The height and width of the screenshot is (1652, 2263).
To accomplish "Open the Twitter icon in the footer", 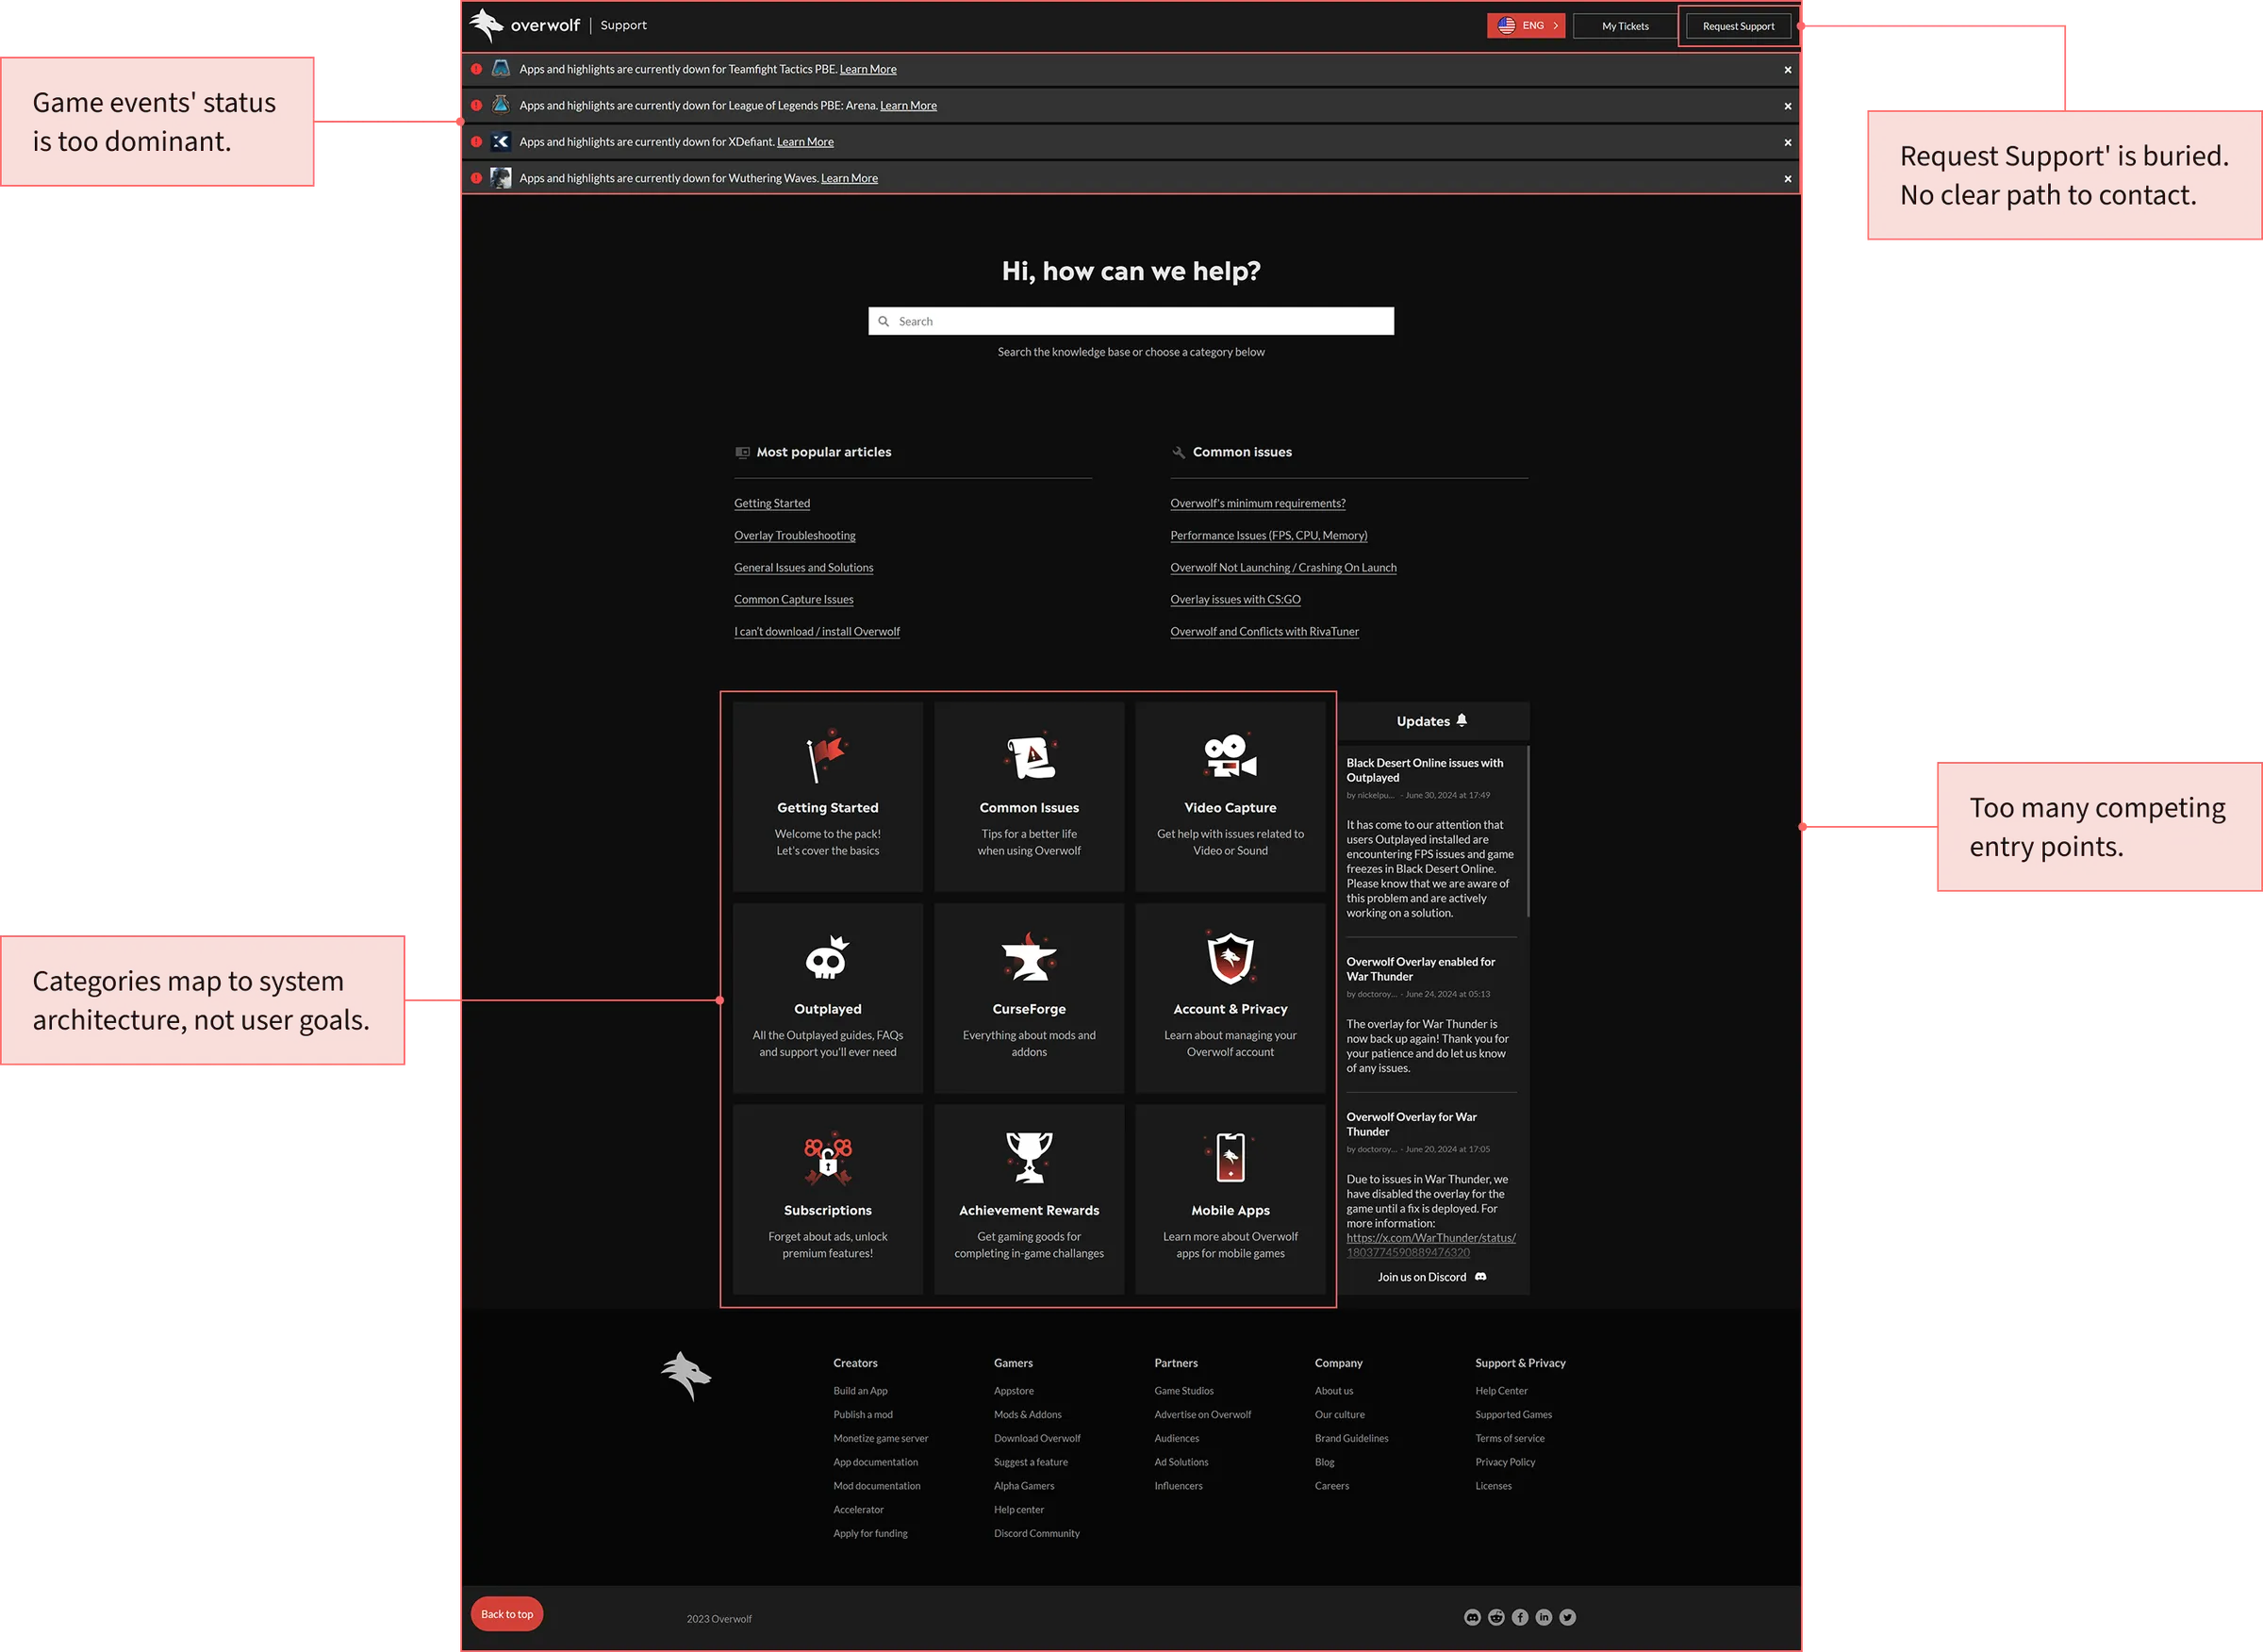I will [x=1568, y=1617].
